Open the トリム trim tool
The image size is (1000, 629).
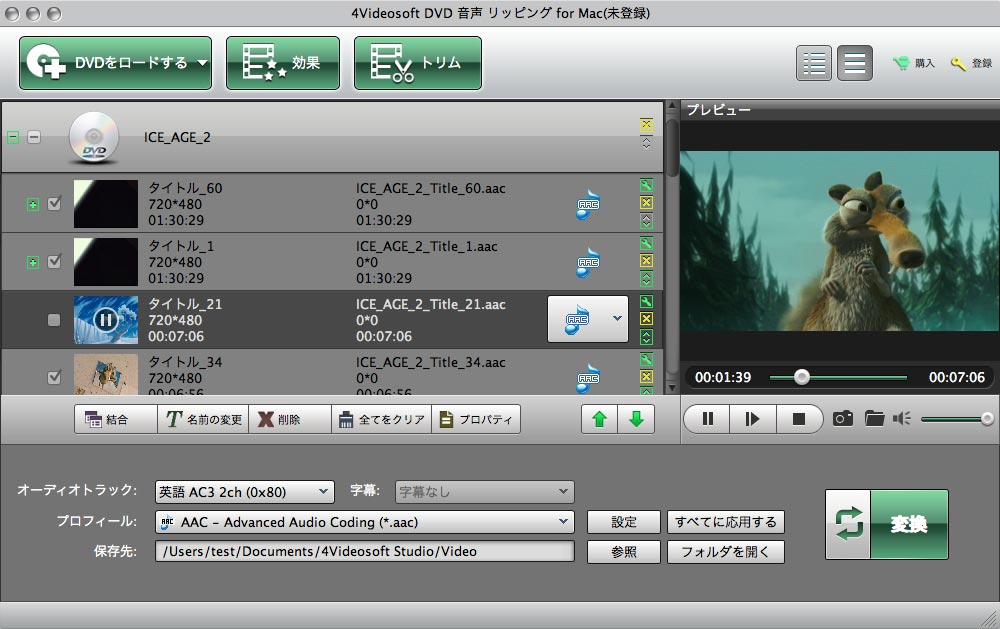point(418,63)
